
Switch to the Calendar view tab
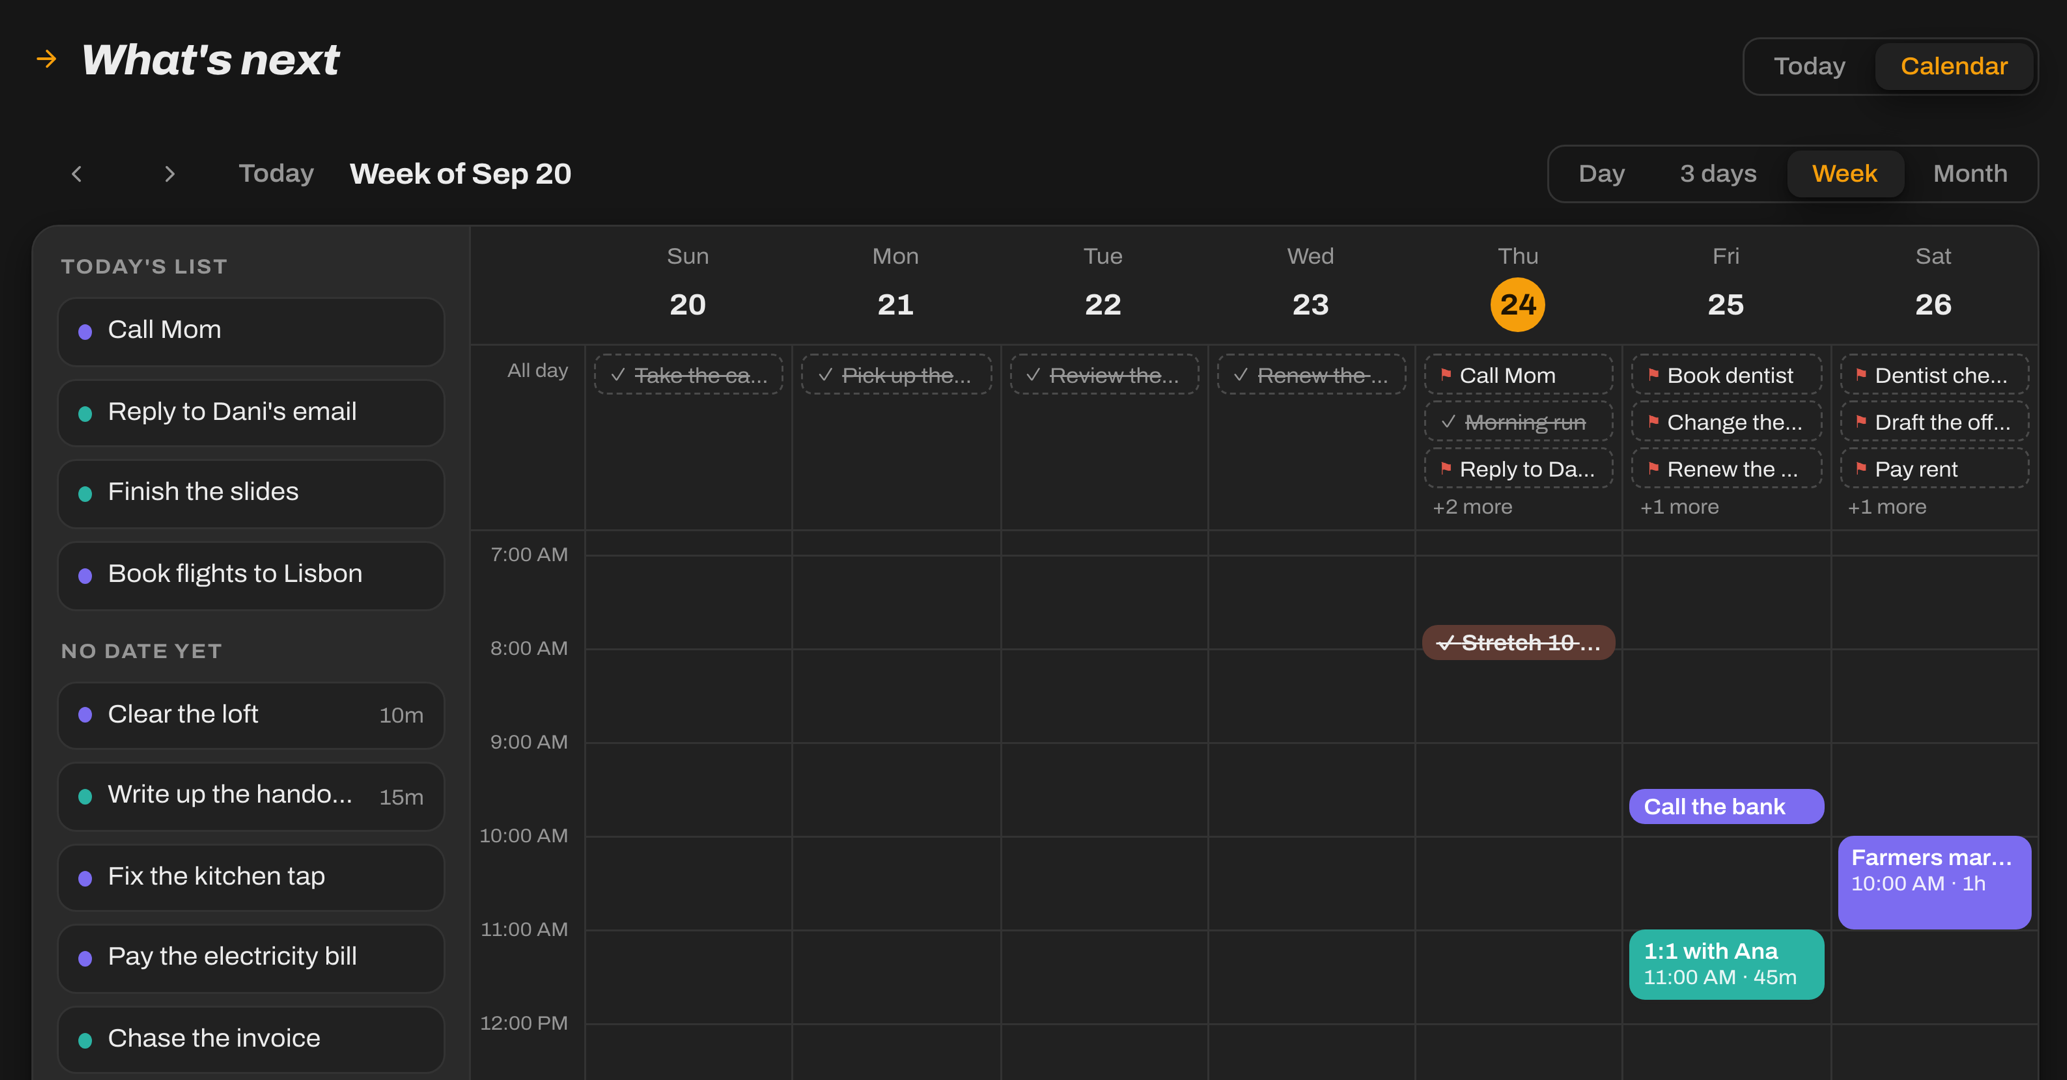pyautogui.click(x=1954, y=66)
